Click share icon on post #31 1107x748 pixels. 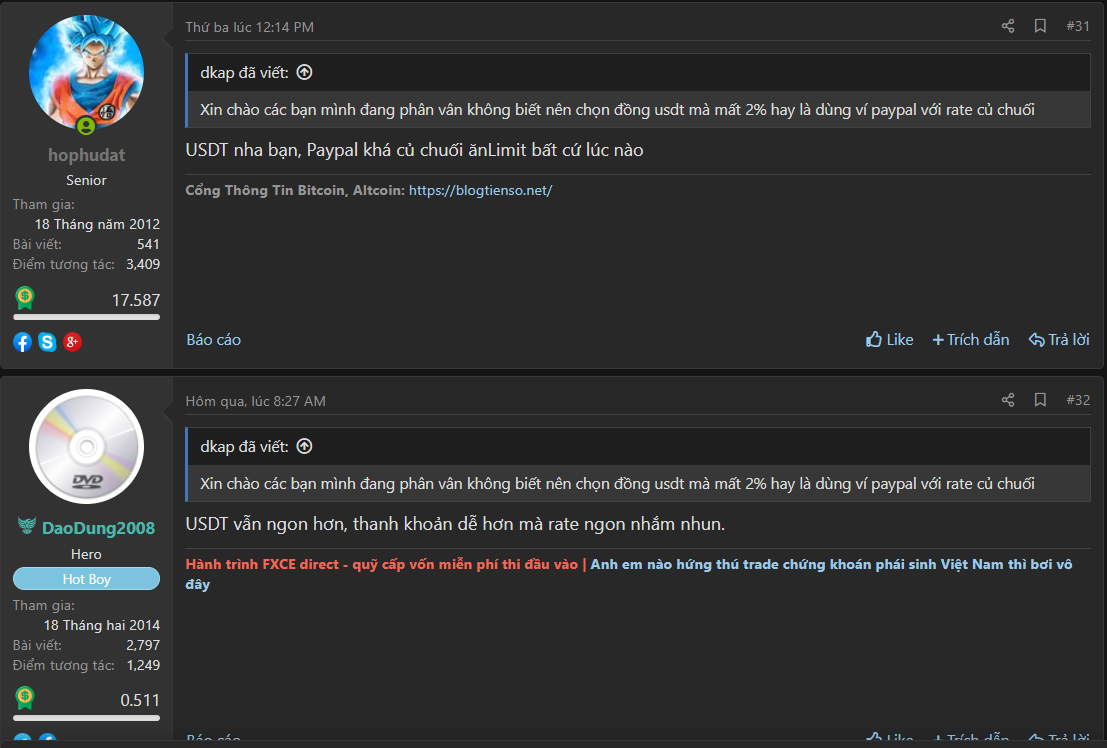[x=1008, y=26]
